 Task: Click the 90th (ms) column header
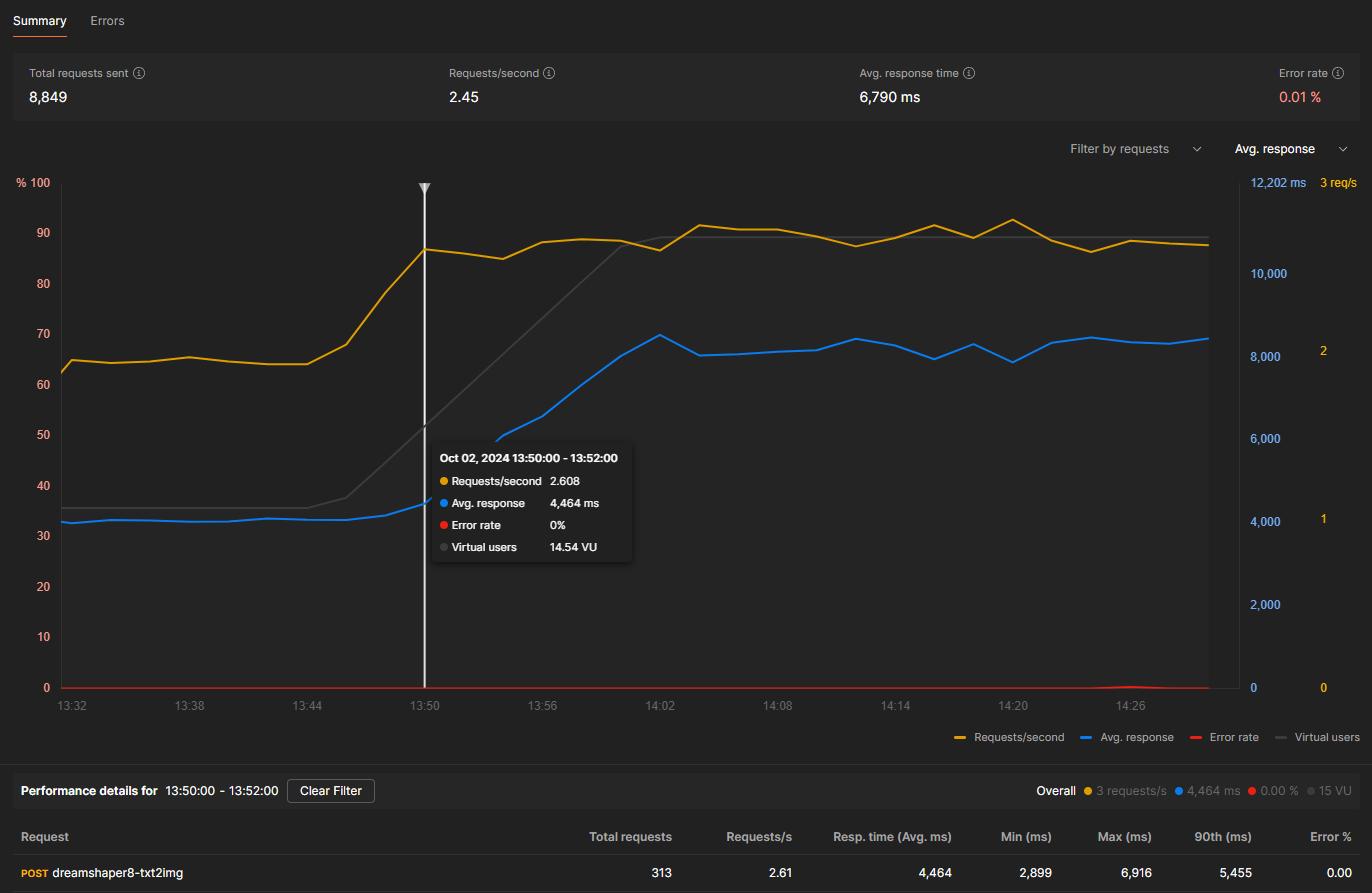[1223, 837]
